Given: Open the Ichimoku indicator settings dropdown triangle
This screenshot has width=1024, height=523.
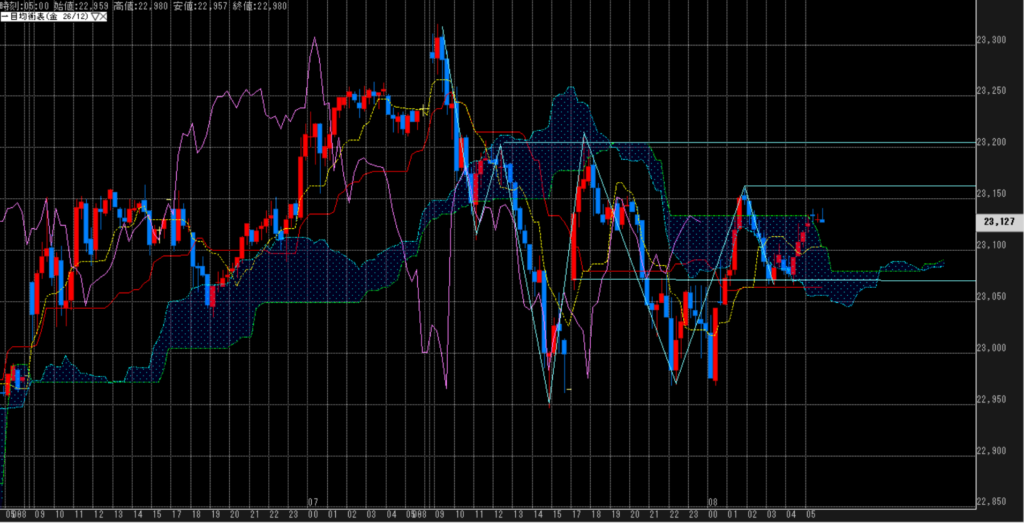Looking at the screenshot, I should pyautogui.click(x=93, y=15).
